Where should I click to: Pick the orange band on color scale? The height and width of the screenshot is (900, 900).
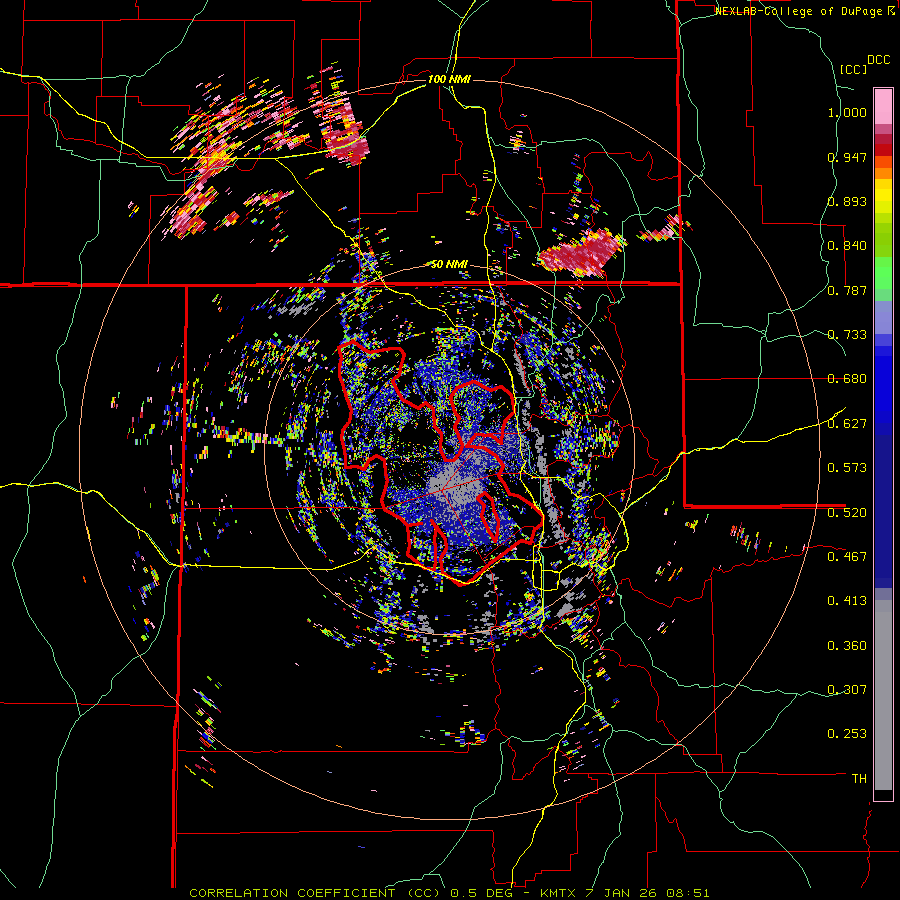883,173
